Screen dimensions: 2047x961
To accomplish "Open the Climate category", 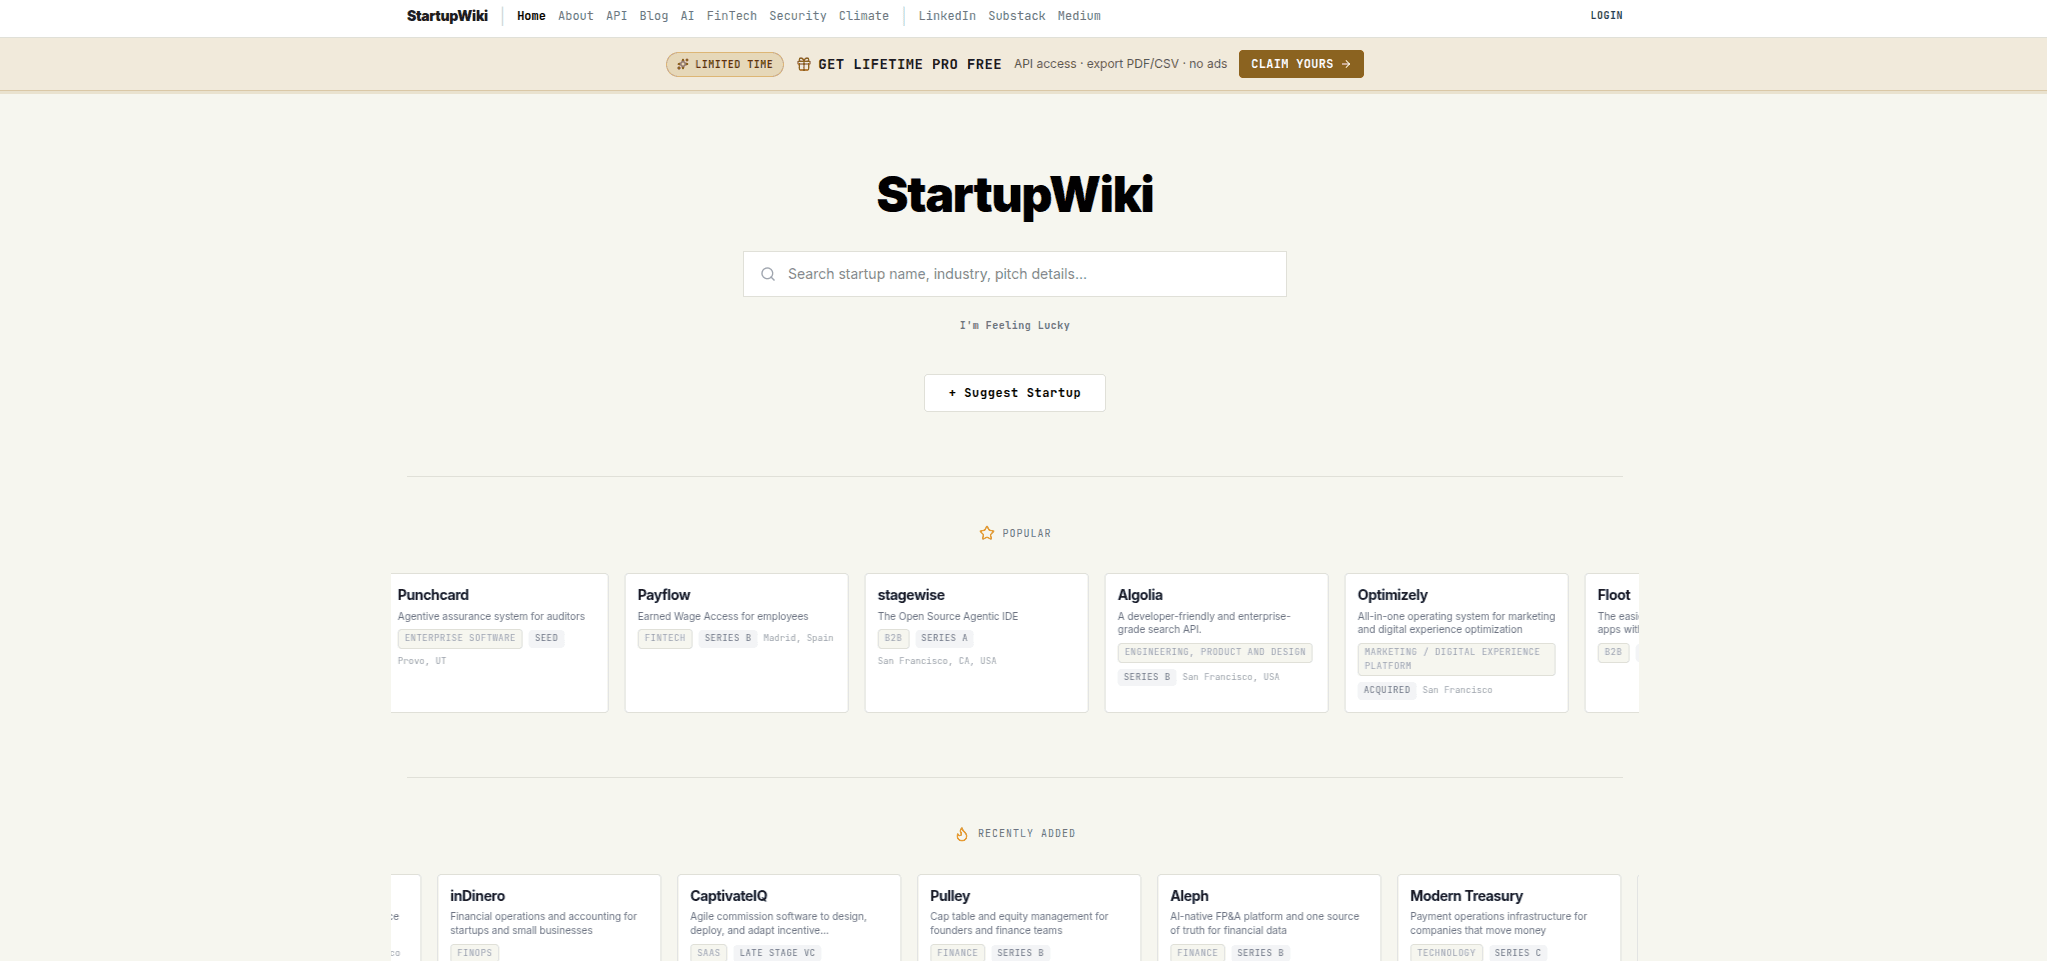I will (x=864, y=16).
